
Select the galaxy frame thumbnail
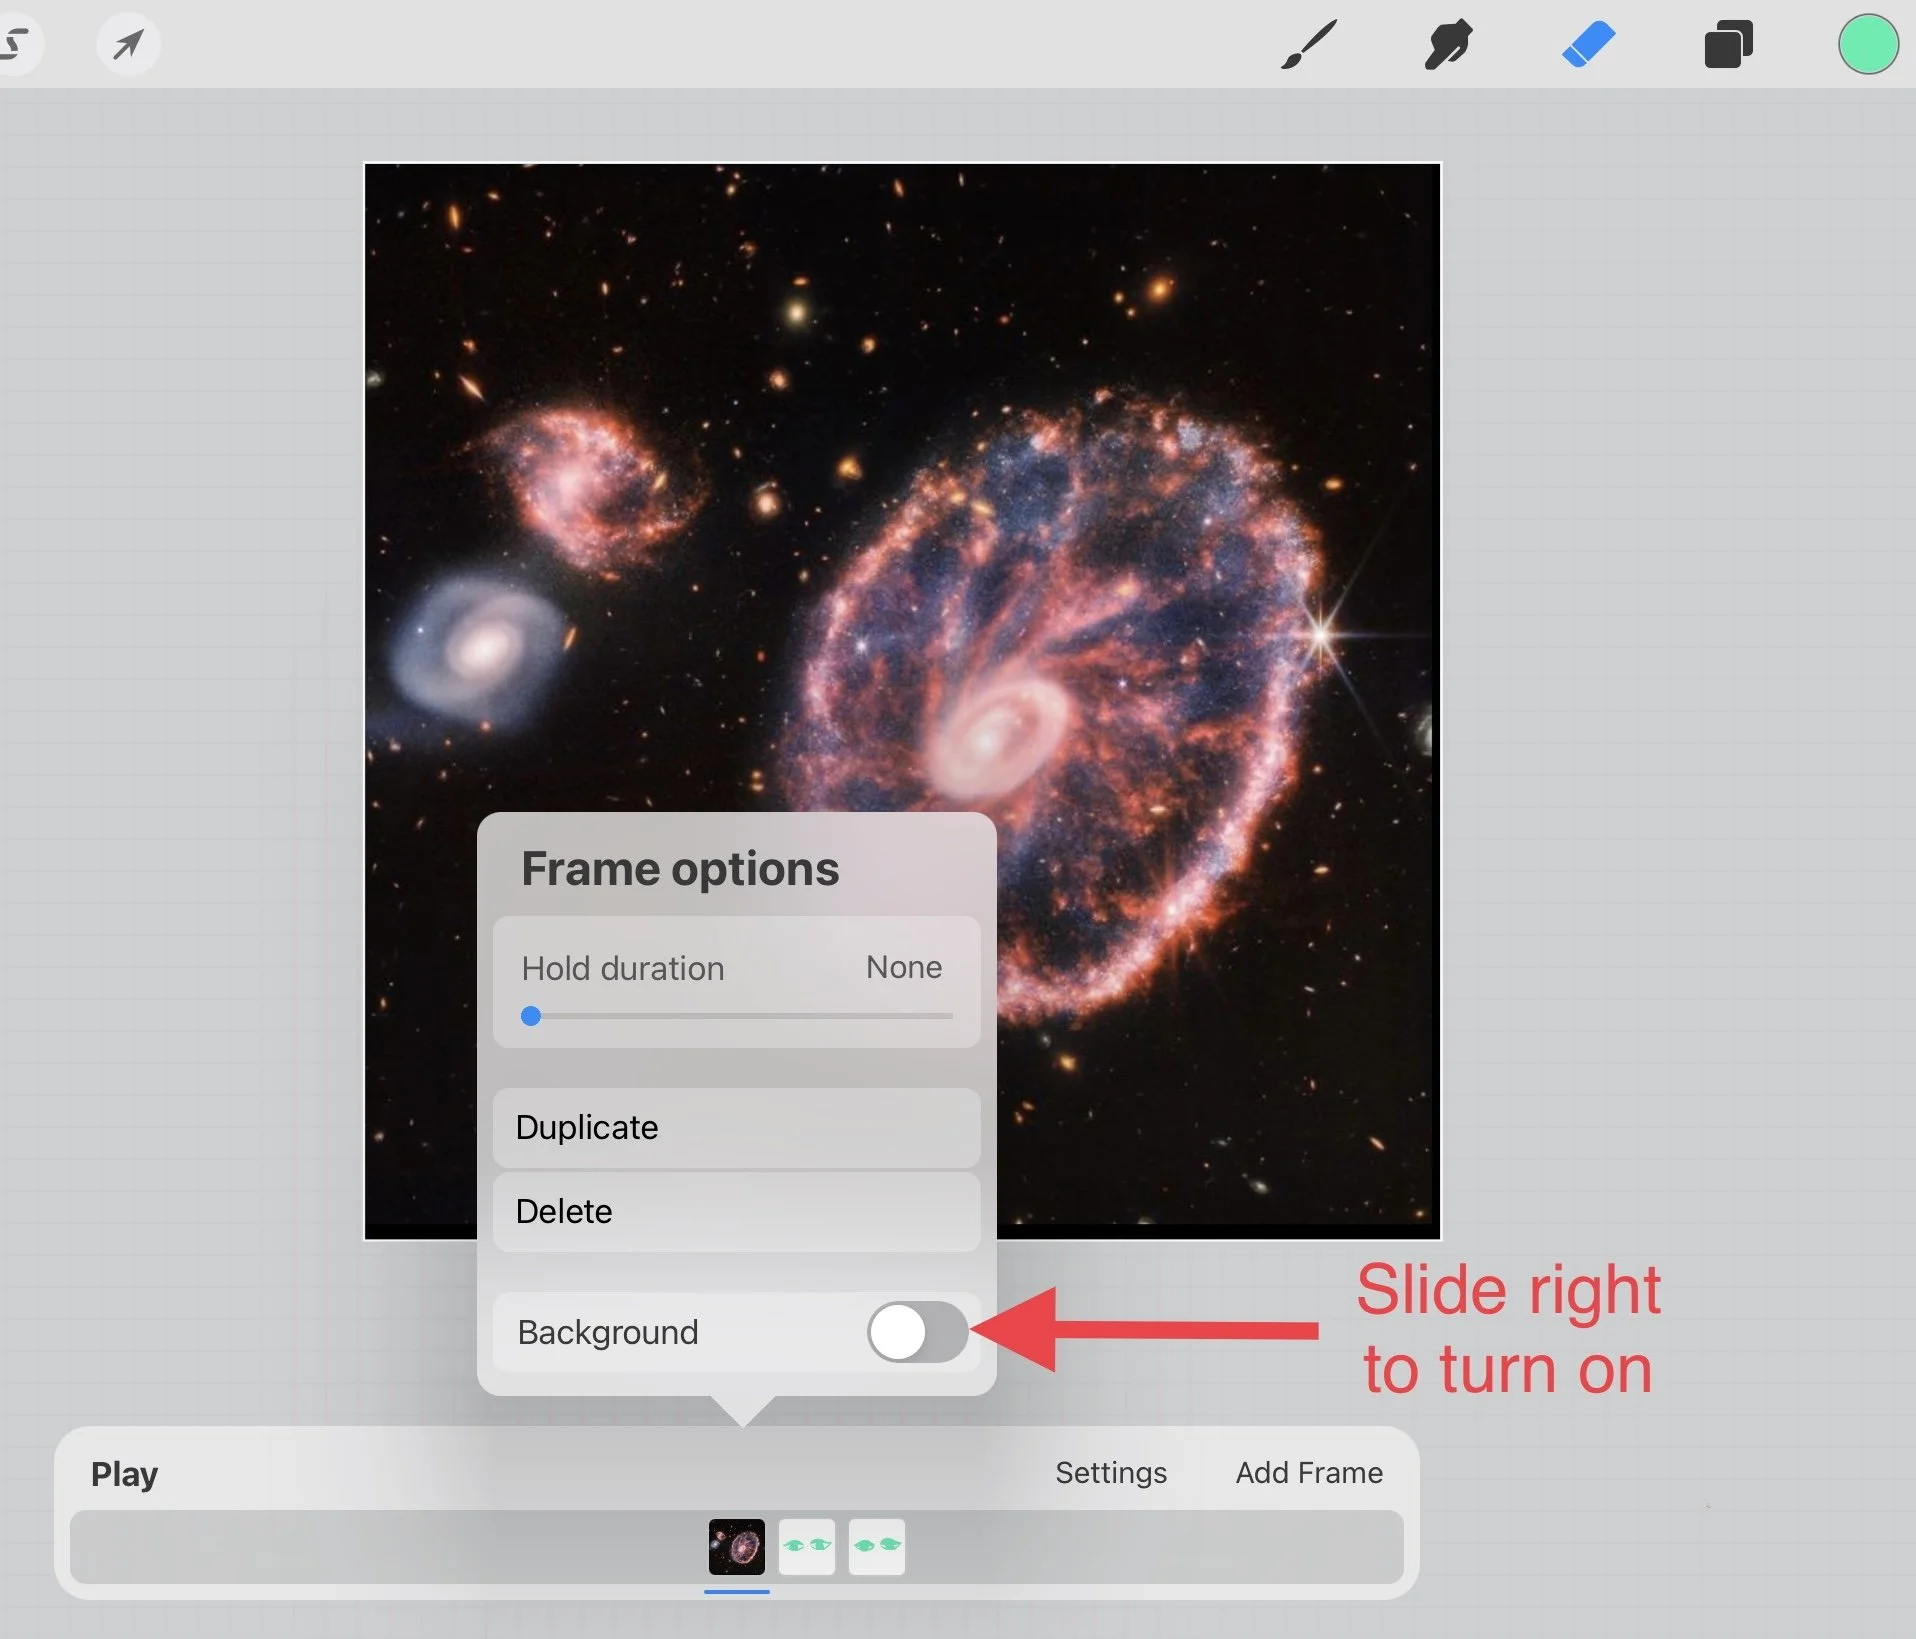[737, 1547]
